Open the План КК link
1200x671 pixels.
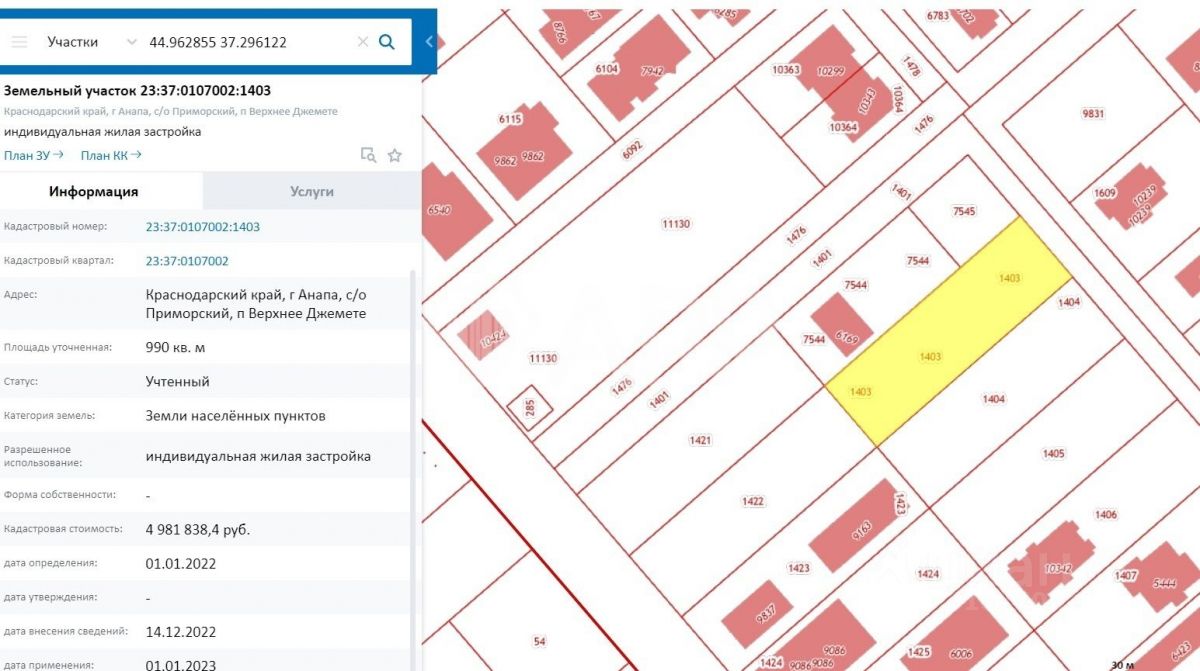[x=110, y=155]
